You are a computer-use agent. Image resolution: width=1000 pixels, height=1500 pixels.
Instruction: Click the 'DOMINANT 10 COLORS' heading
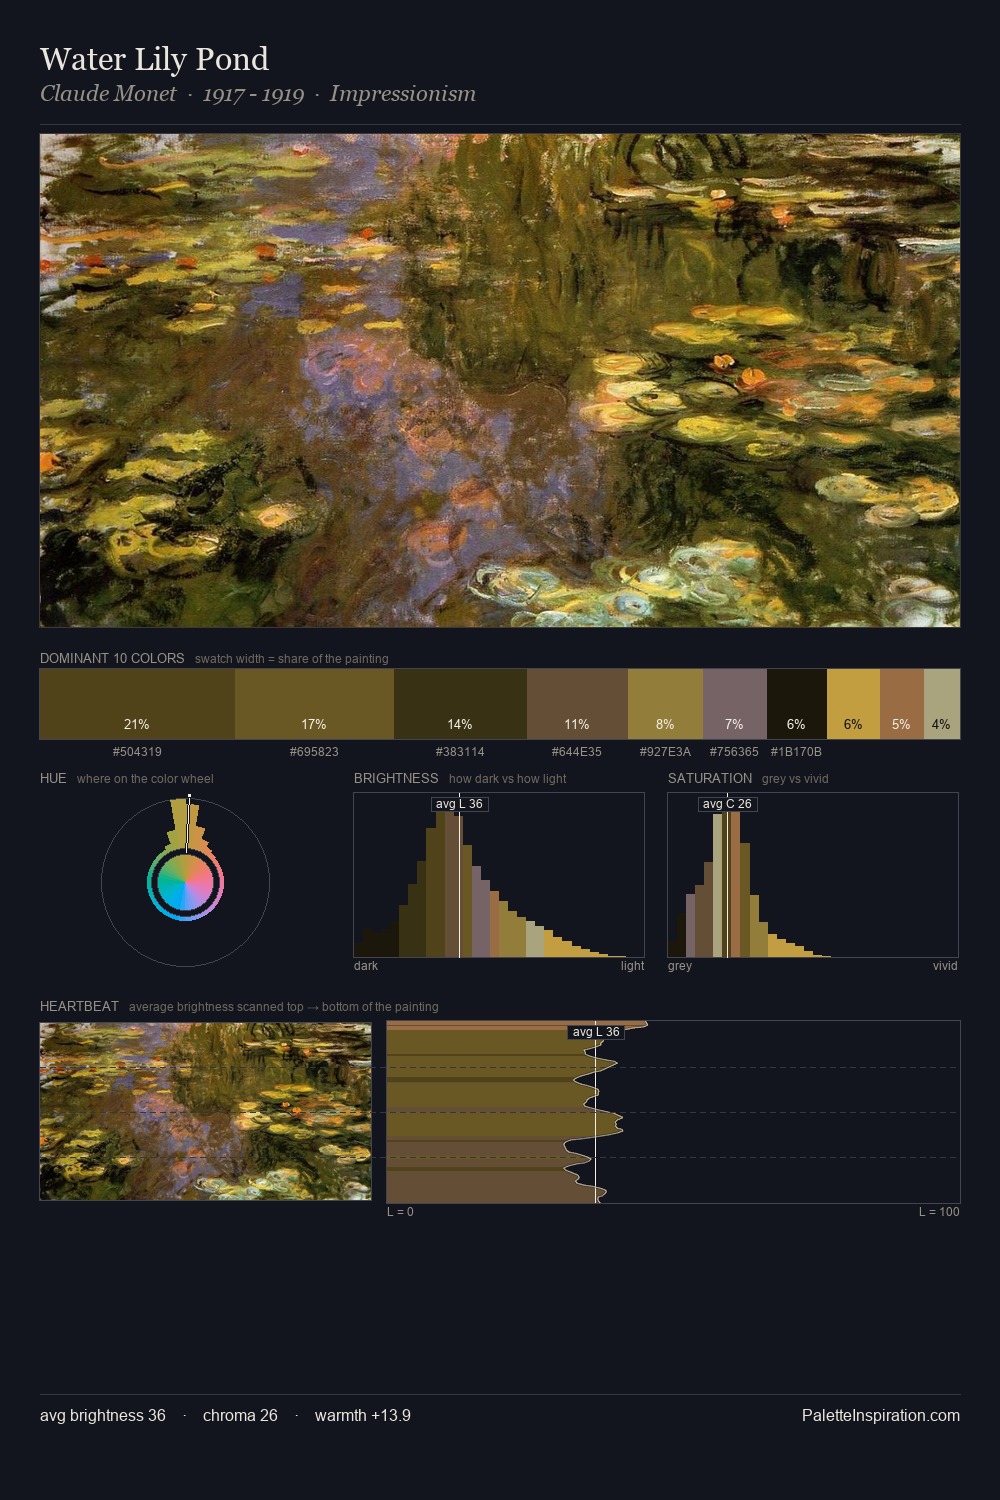[112, 658]
